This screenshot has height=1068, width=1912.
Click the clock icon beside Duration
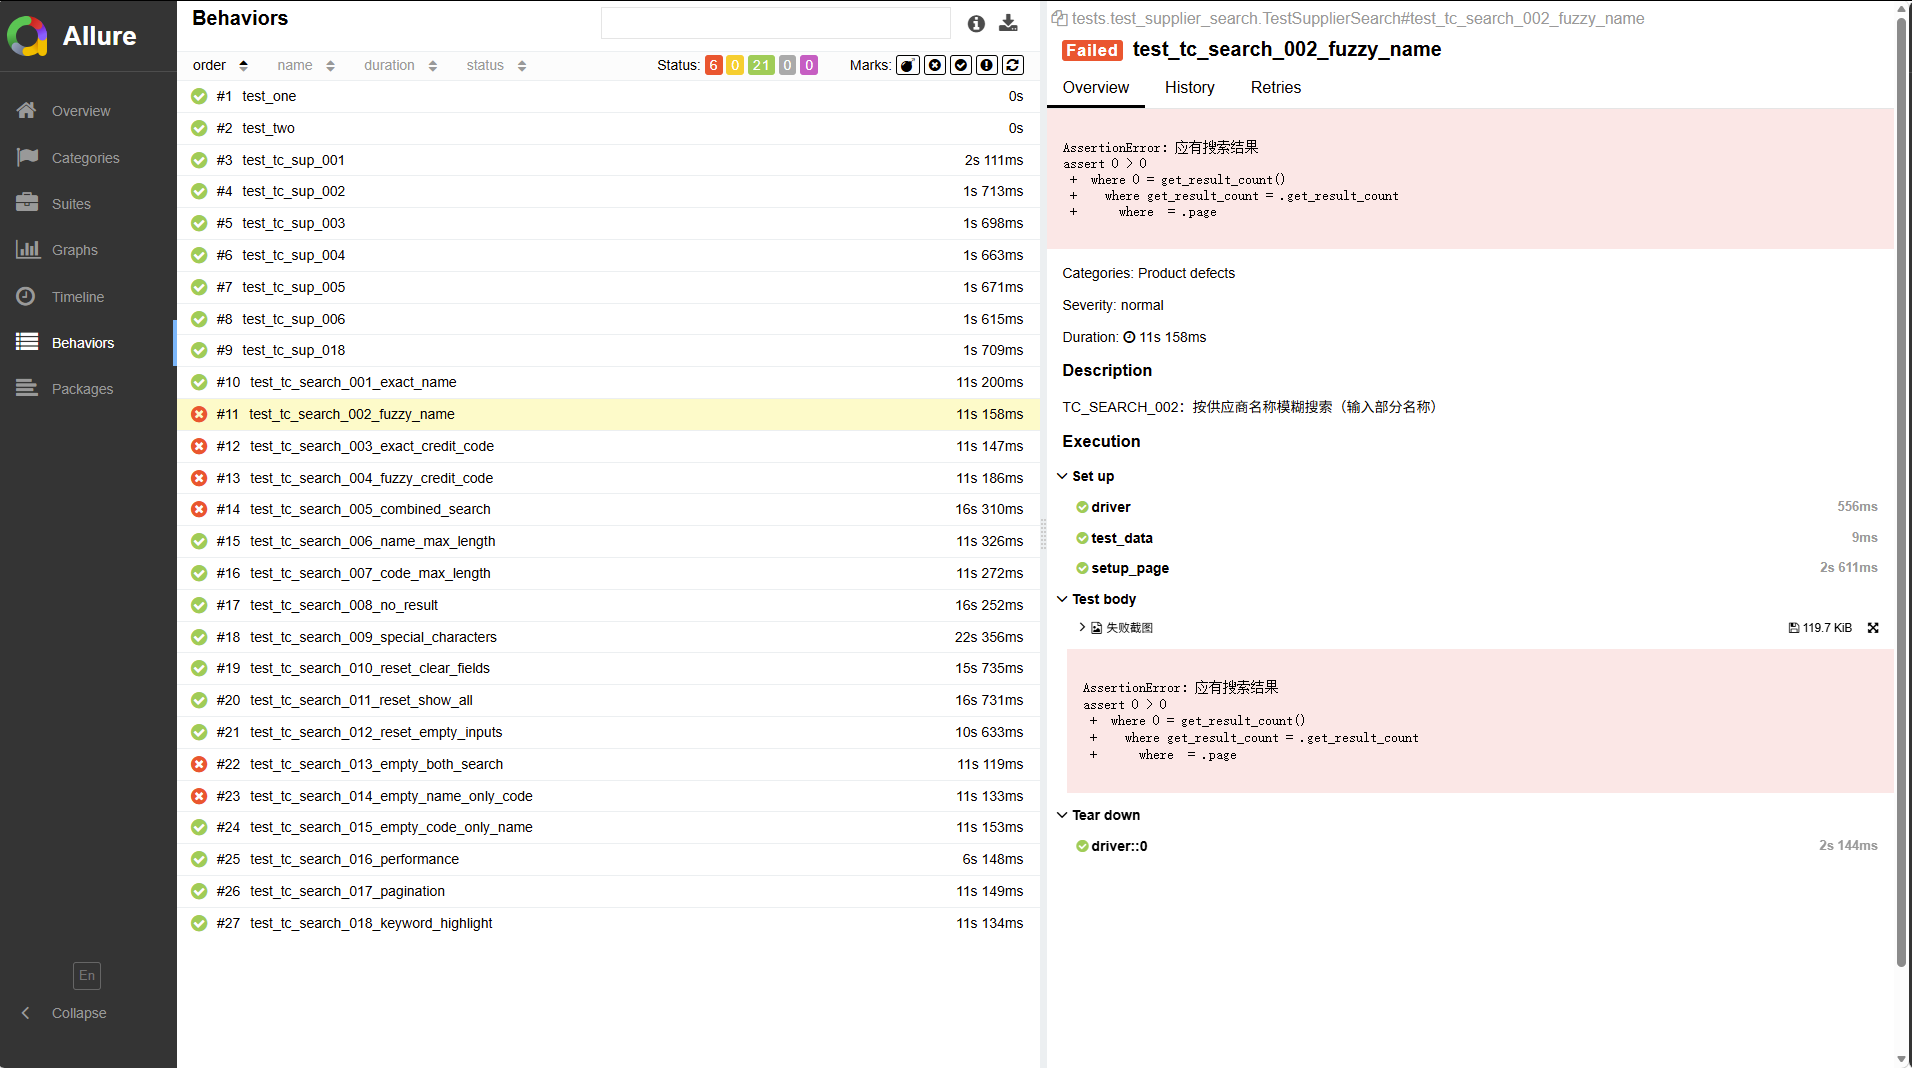tap(1129, 337)
